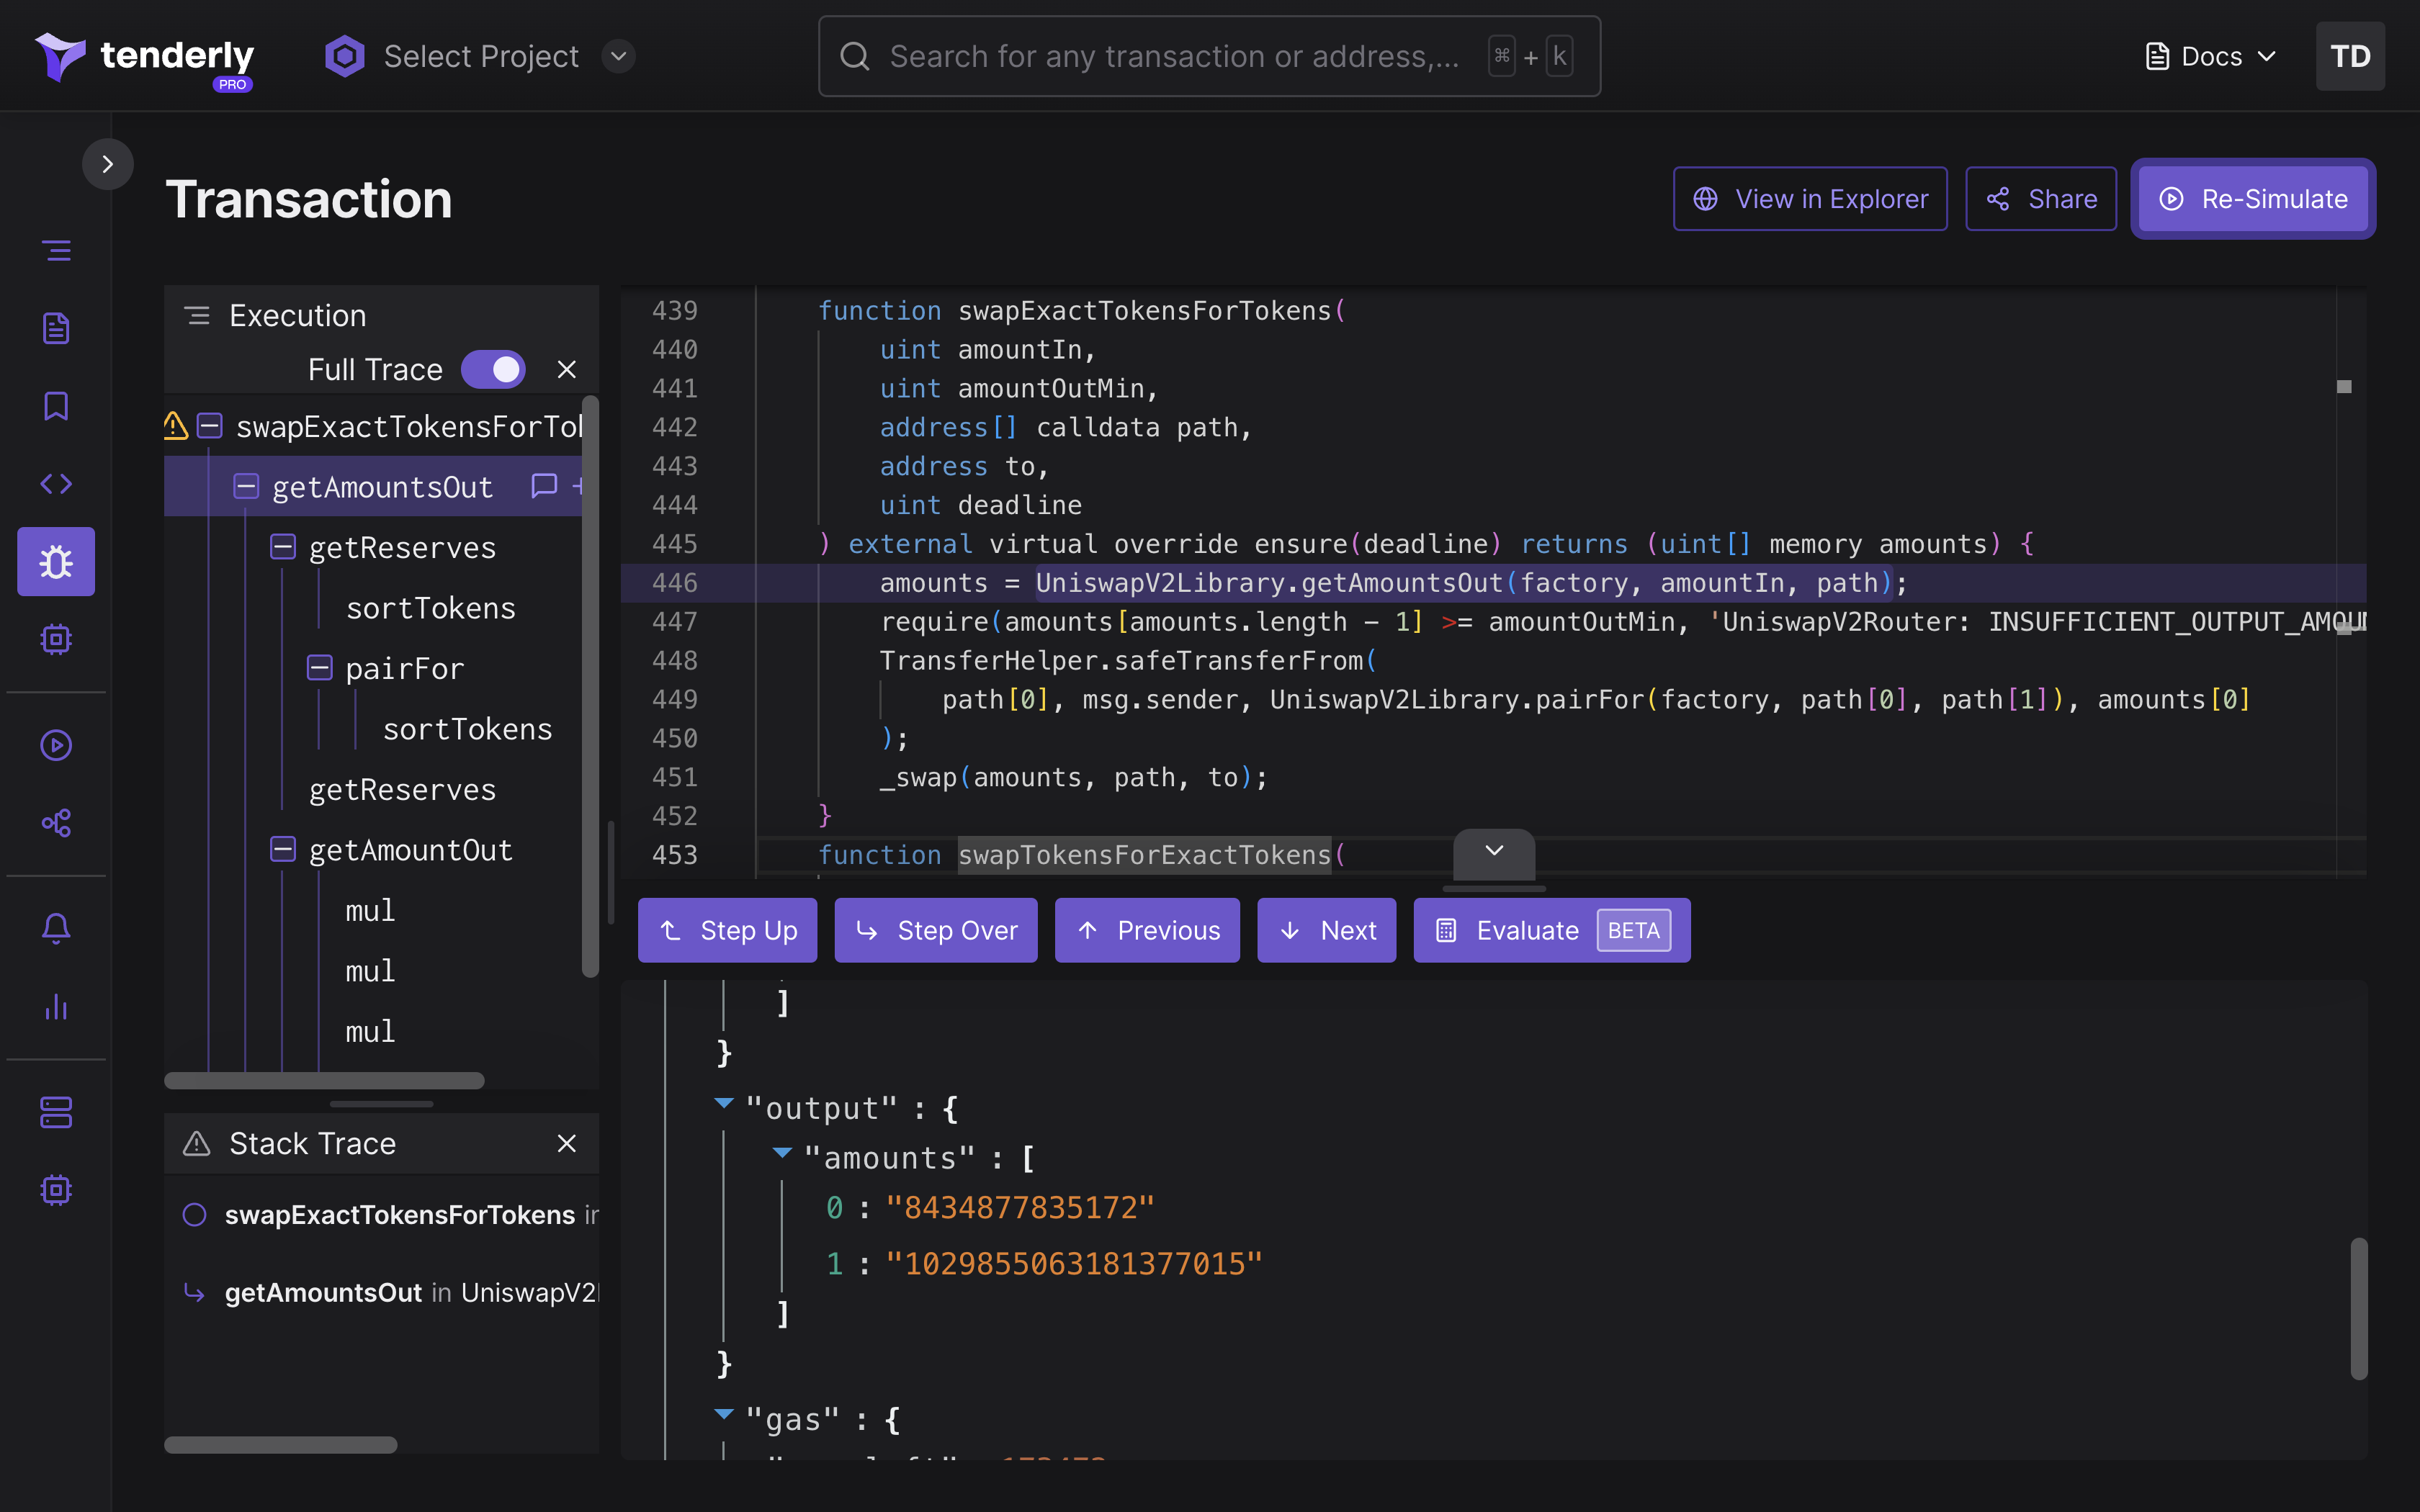Collapse the pairFor tree node
Image resolution: width=2420 pixels, height=1512 pixels.
[x=319, y=668]
